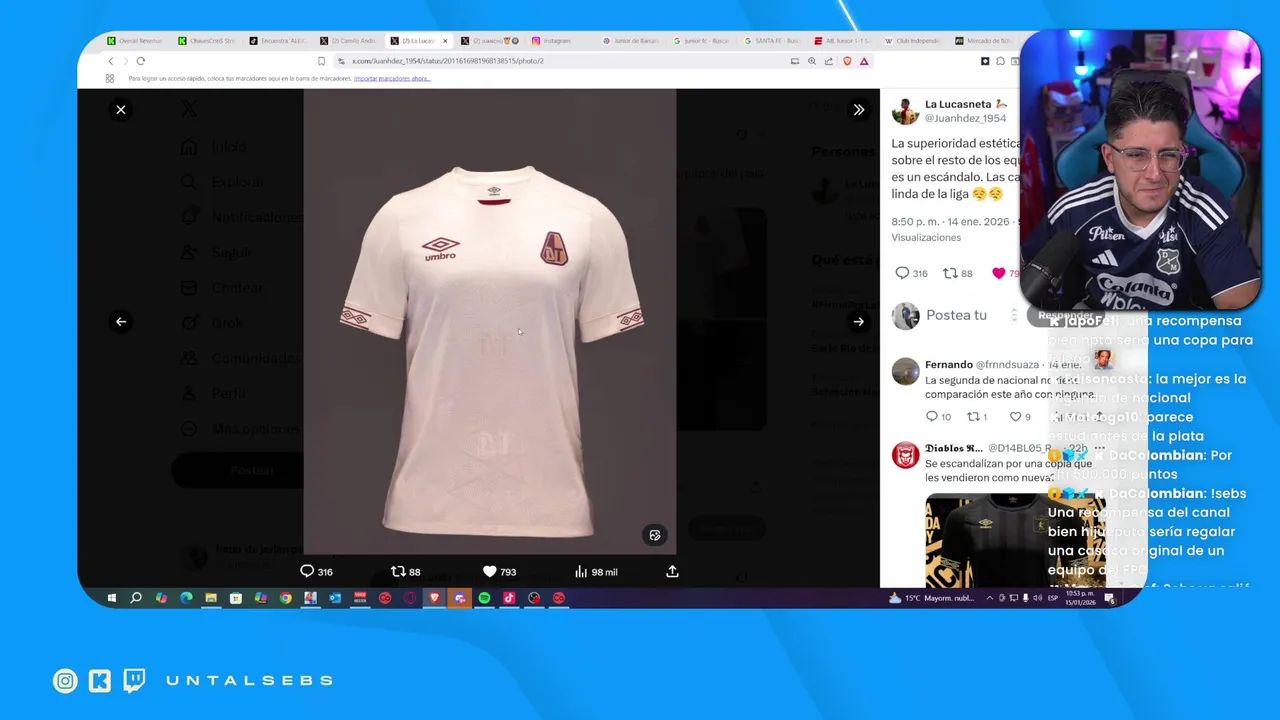Click the share page icon in the address bar
This screenshot has width=1280, height=720.
tap(828, 61)
